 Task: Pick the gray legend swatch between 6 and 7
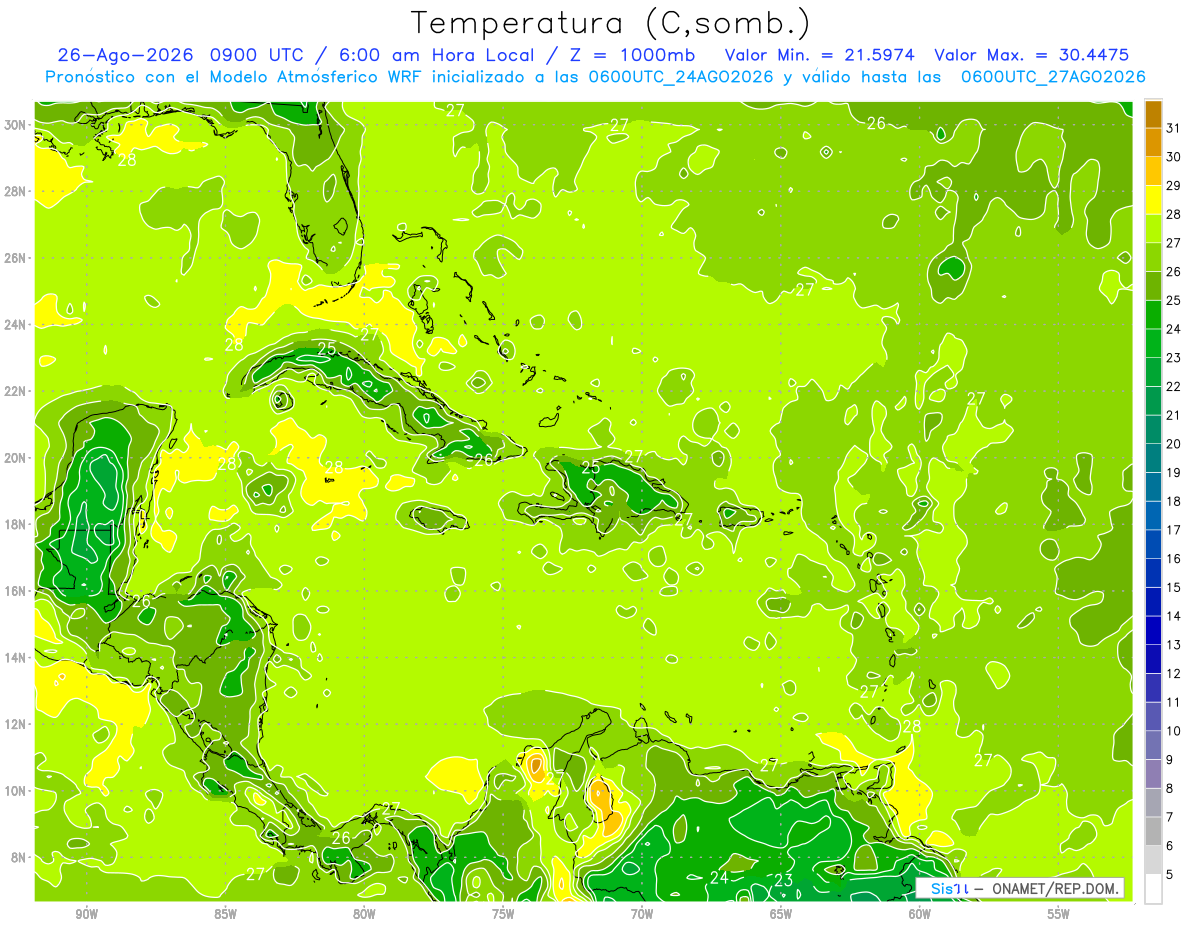point(1153,831)
